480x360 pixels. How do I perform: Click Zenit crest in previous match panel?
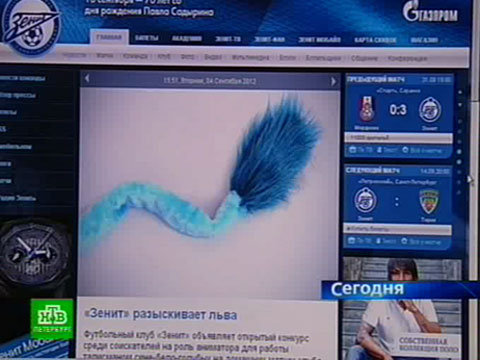[430, 110]
